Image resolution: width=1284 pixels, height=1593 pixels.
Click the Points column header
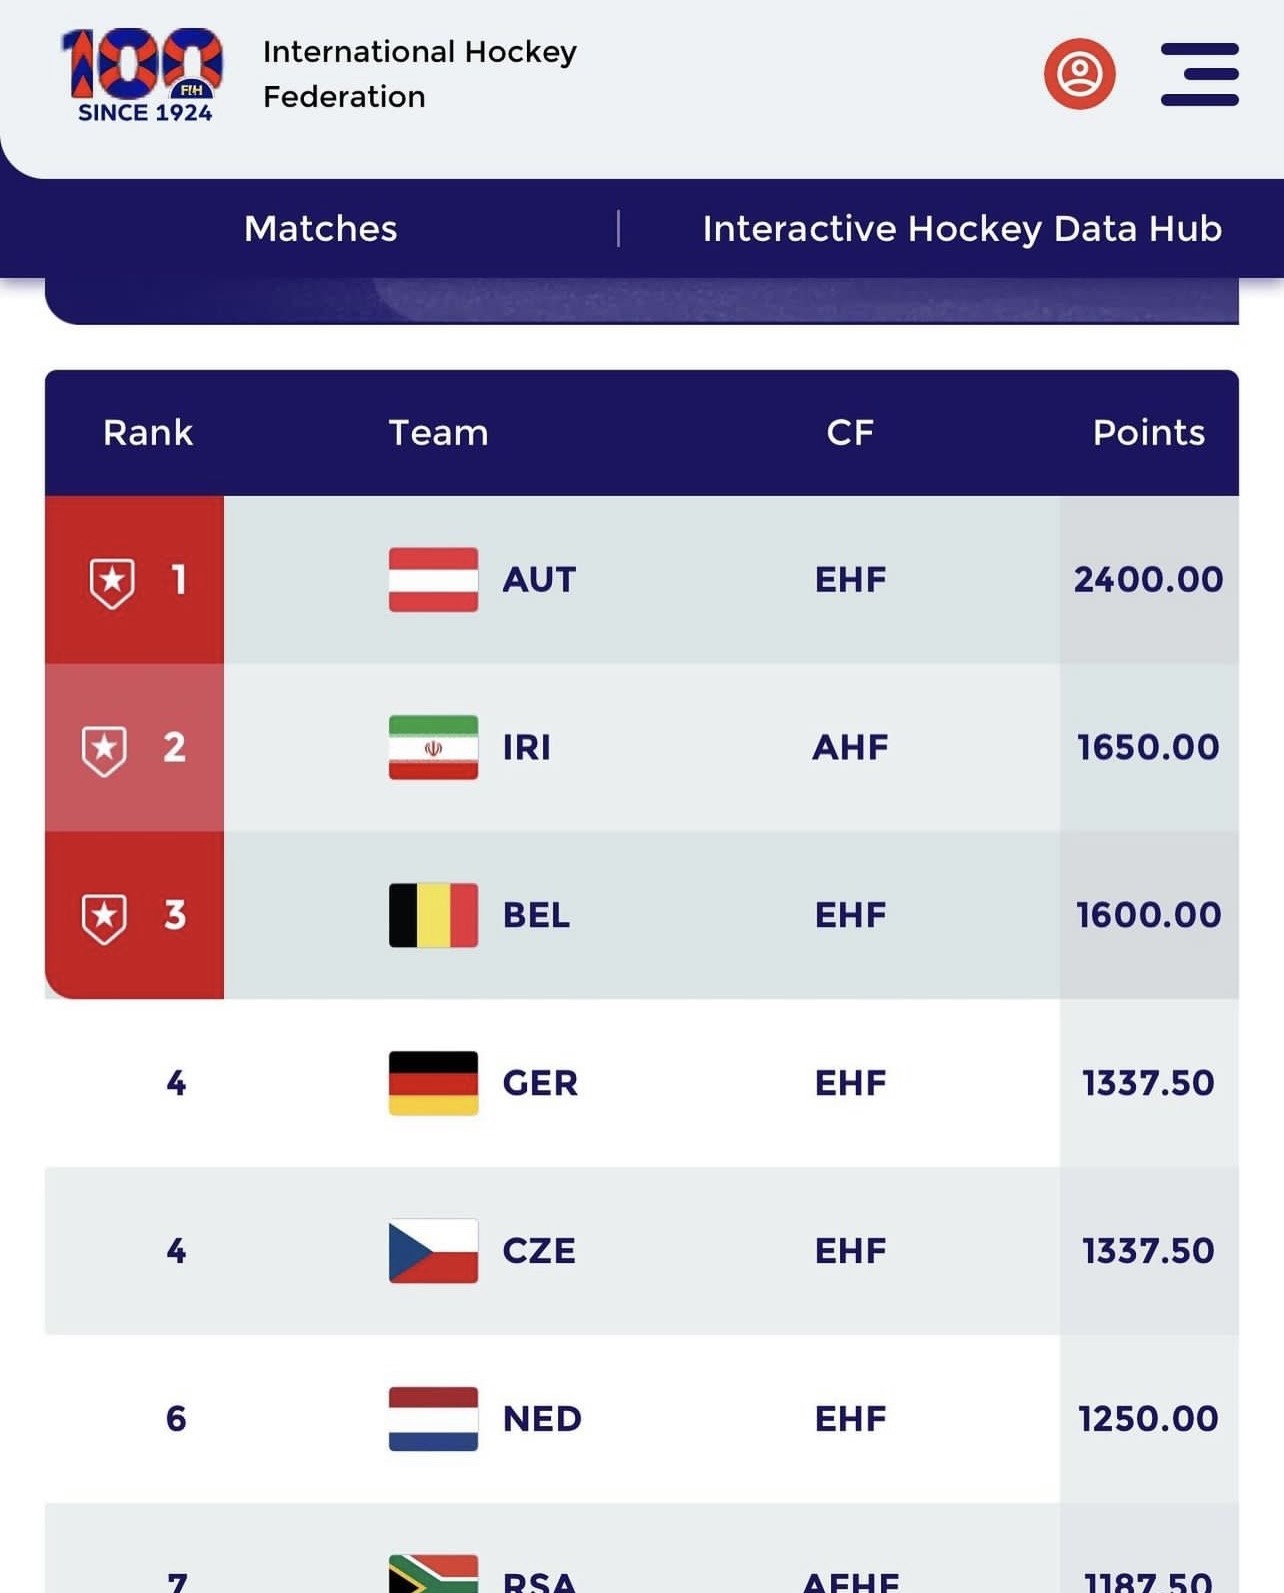click(x=1148, y=433)
